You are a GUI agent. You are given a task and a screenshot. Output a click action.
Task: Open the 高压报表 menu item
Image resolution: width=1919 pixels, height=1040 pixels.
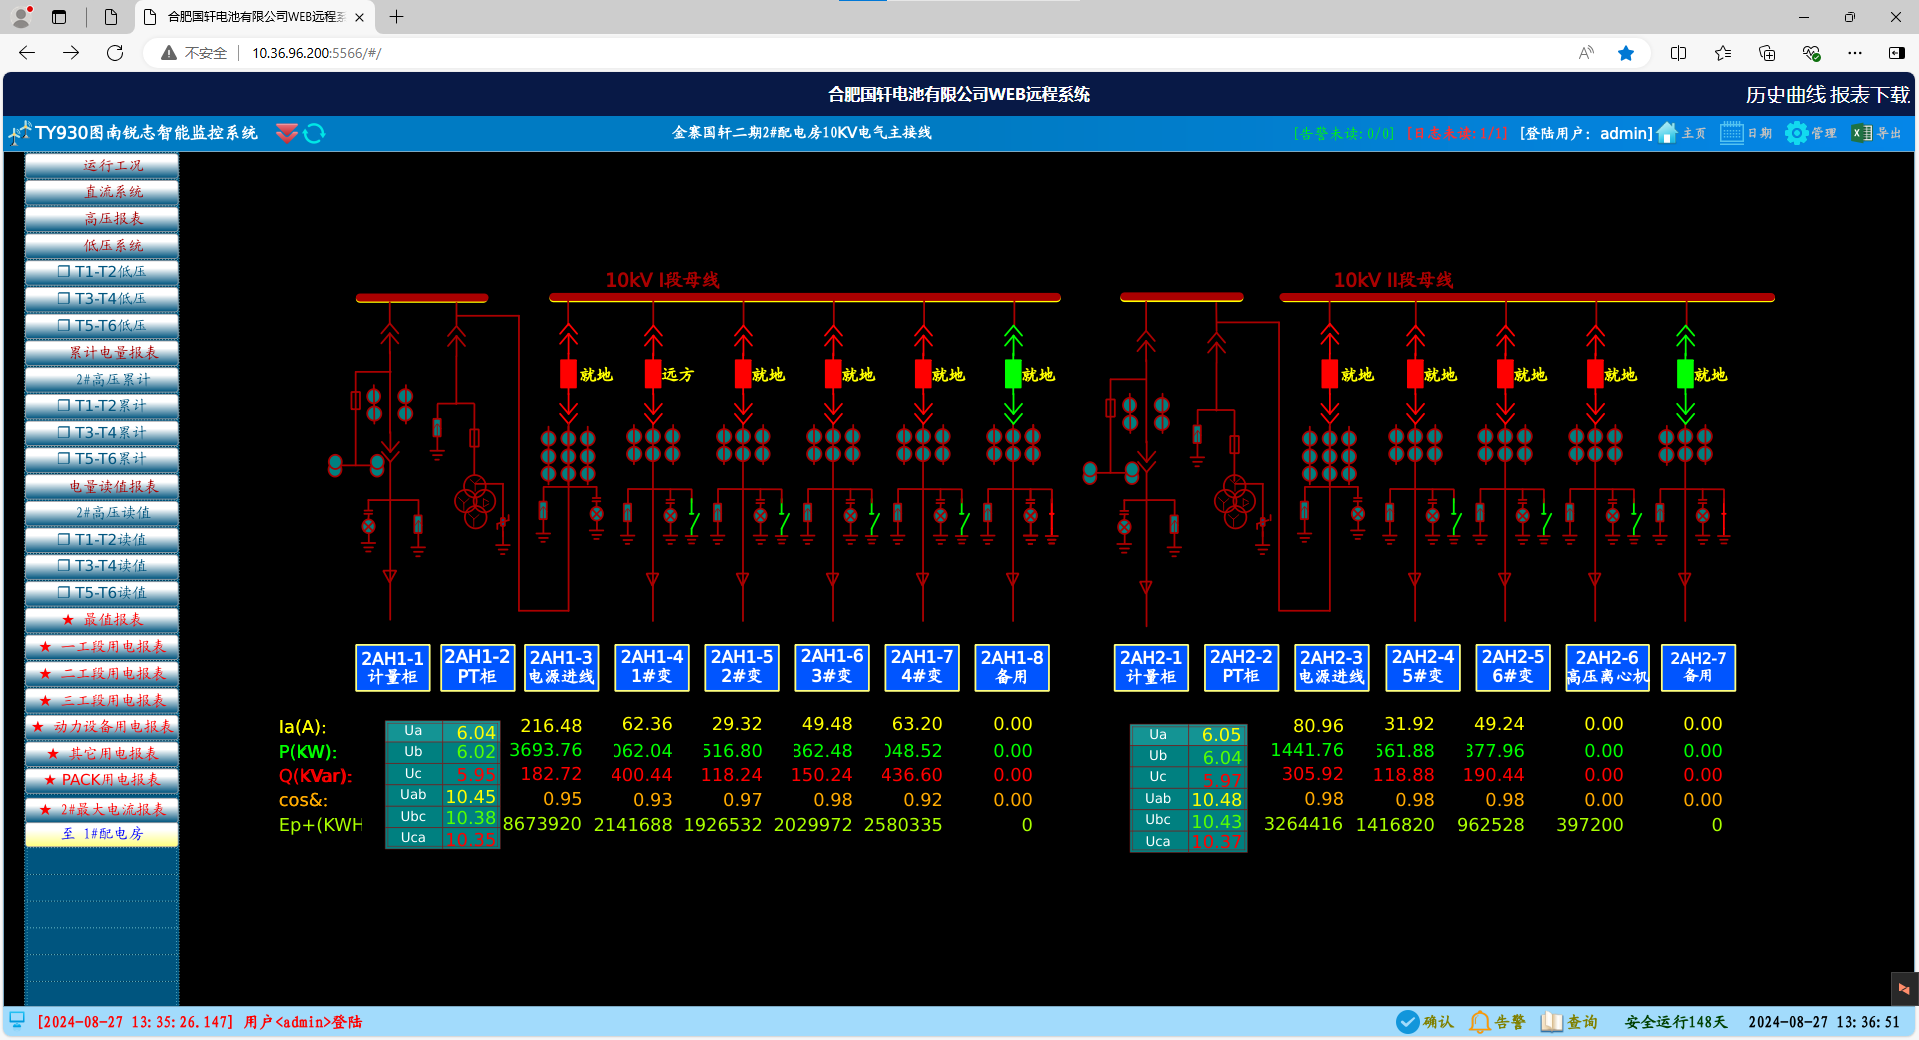click(x=102, y=219)
